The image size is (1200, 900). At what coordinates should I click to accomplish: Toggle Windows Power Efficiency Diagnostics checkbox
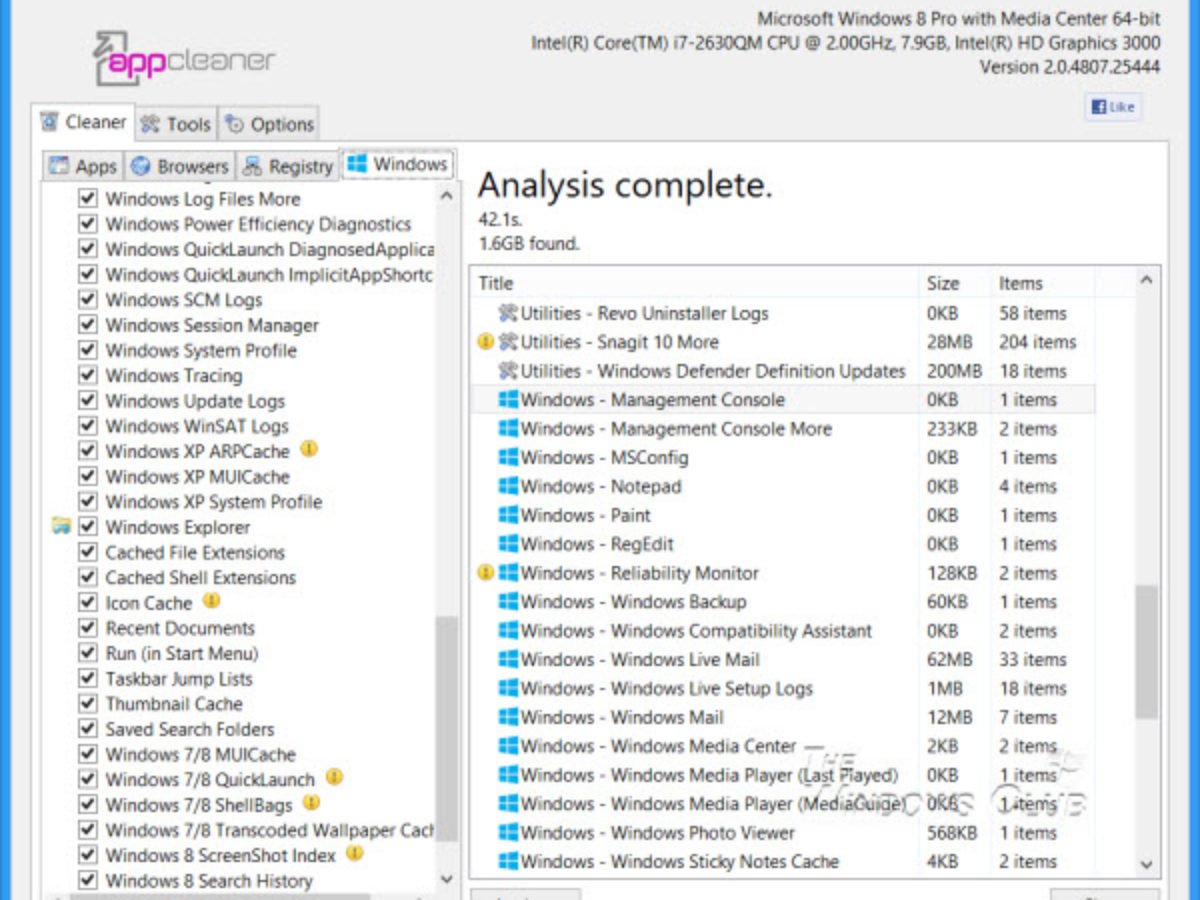(x=88, y=224)
